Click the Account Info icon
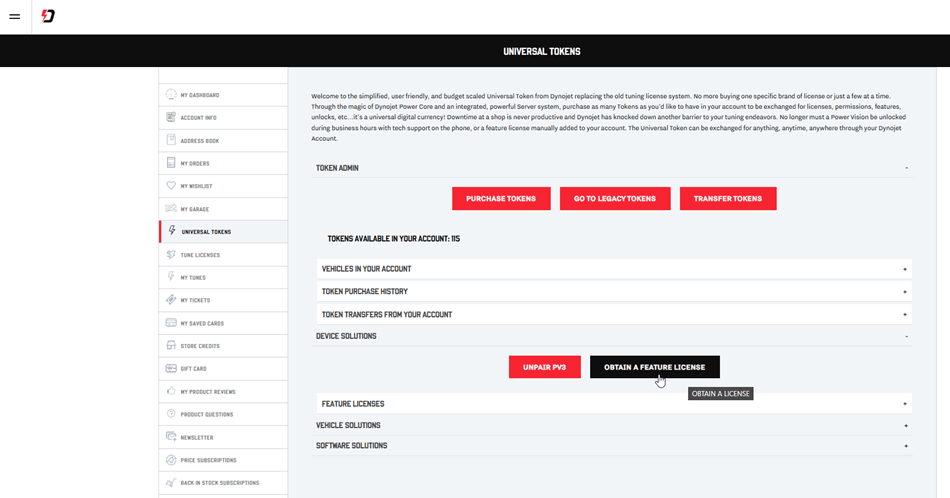 point(171,117)
